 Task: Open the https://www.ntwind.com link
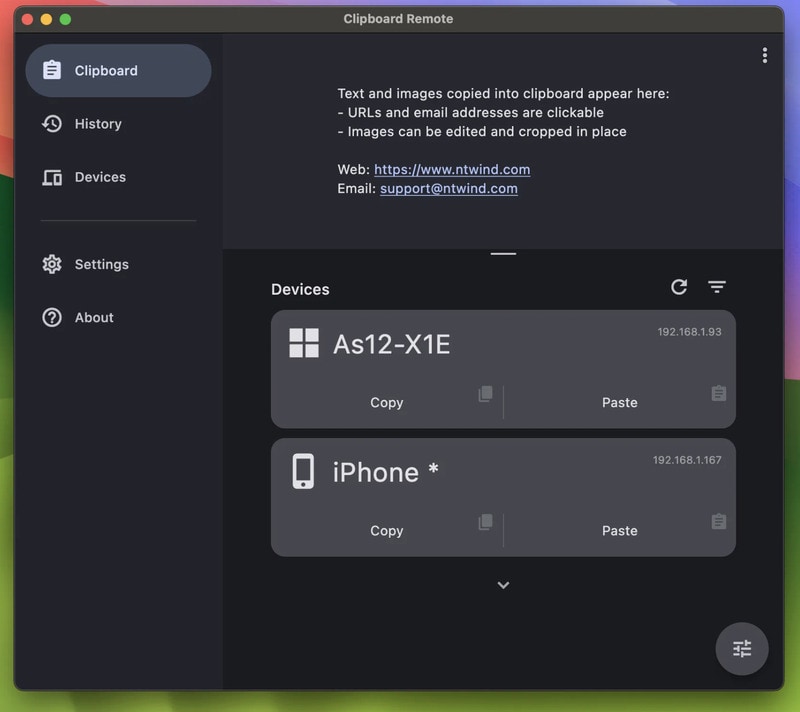[452, 170]
